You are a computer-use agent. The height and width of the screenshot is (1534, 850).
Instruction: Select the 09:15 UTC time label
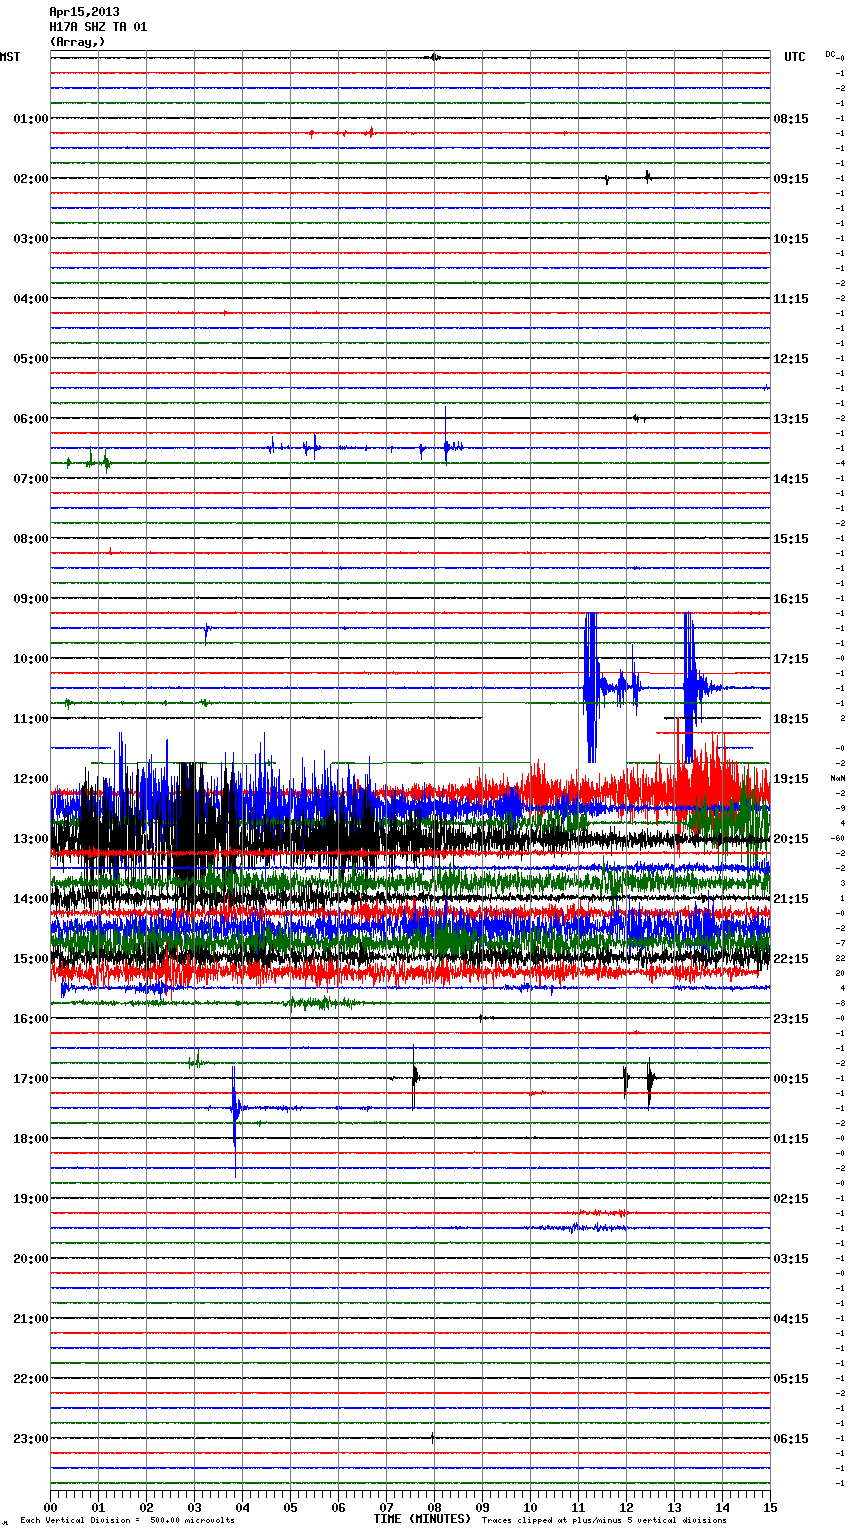pyautogui.click(x=791, y=179)
